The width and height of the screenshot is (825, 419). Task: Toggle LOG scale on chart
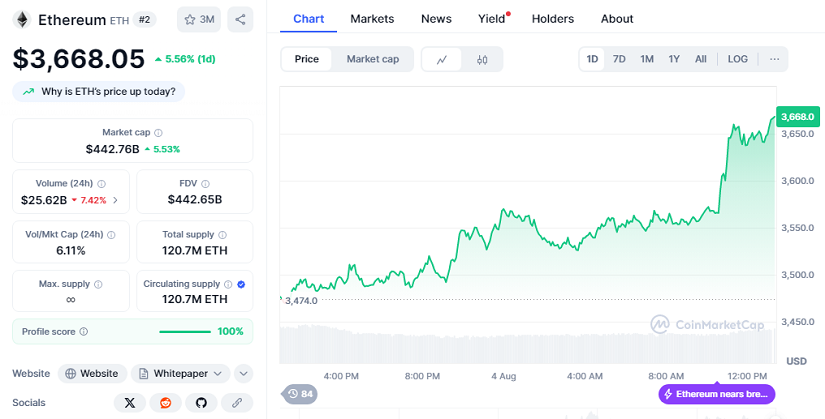738,59
